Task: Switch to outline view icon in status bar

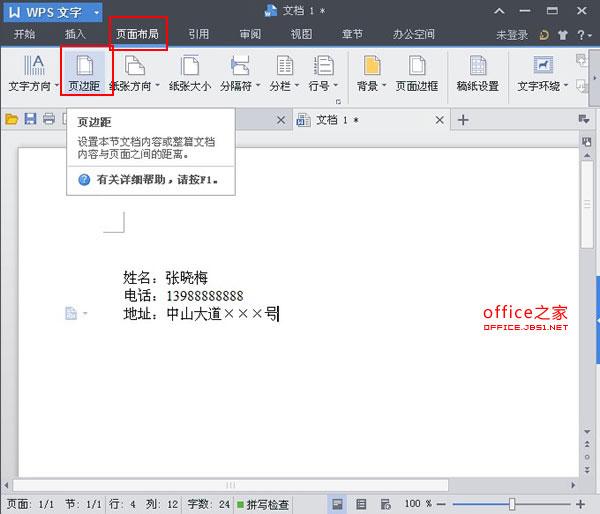Action: (361, 504)
